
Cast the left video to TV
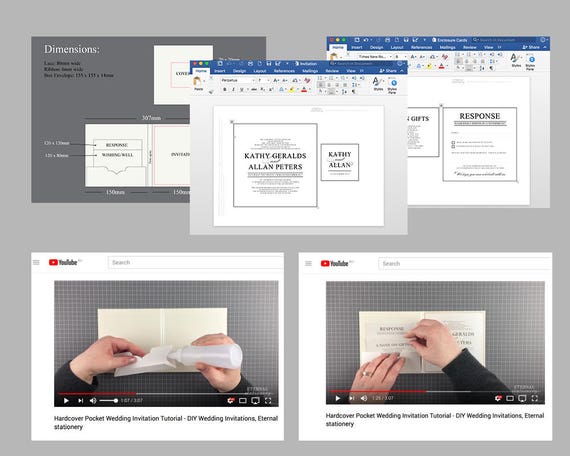click(256, 400)
